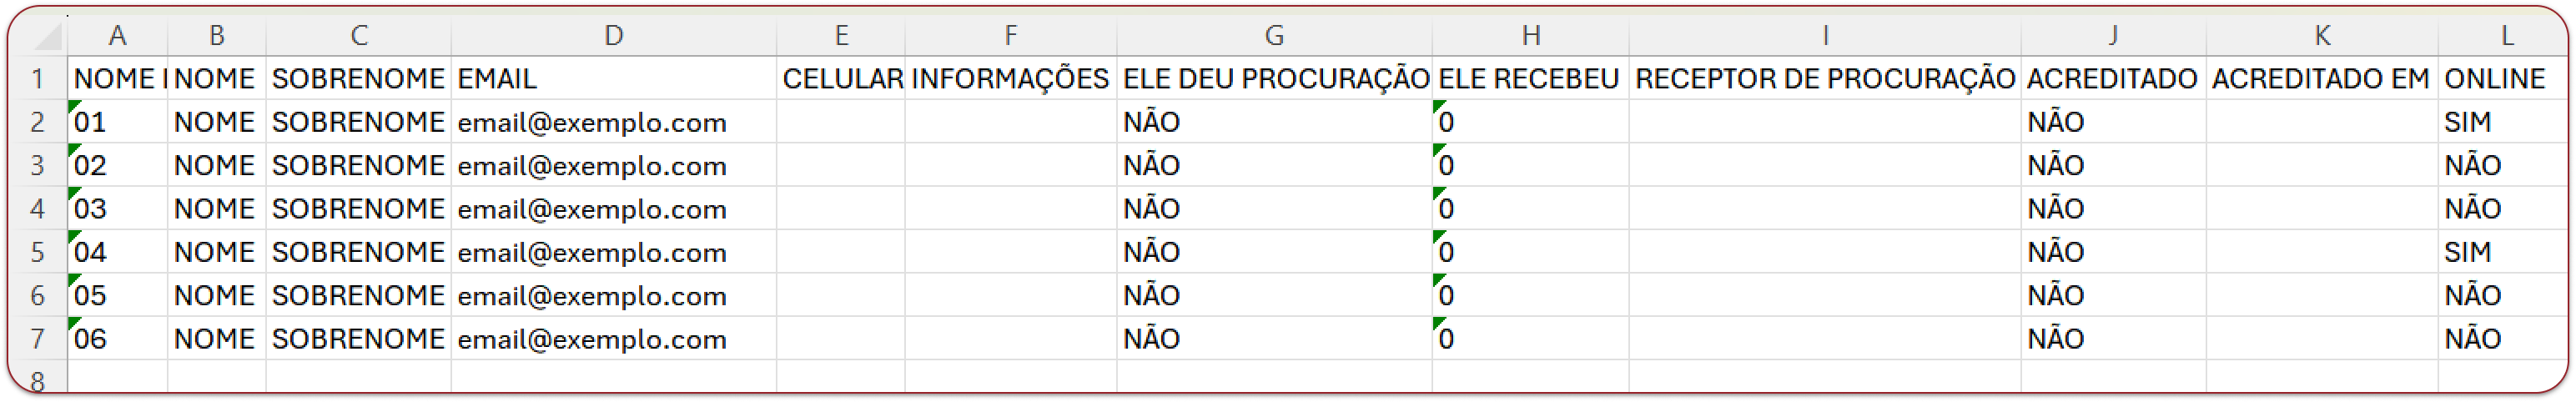Viewport: 2576px width, 402px height.
Task: Click the INFORMAÇÕES header cell
Action: pos(1010,79)
